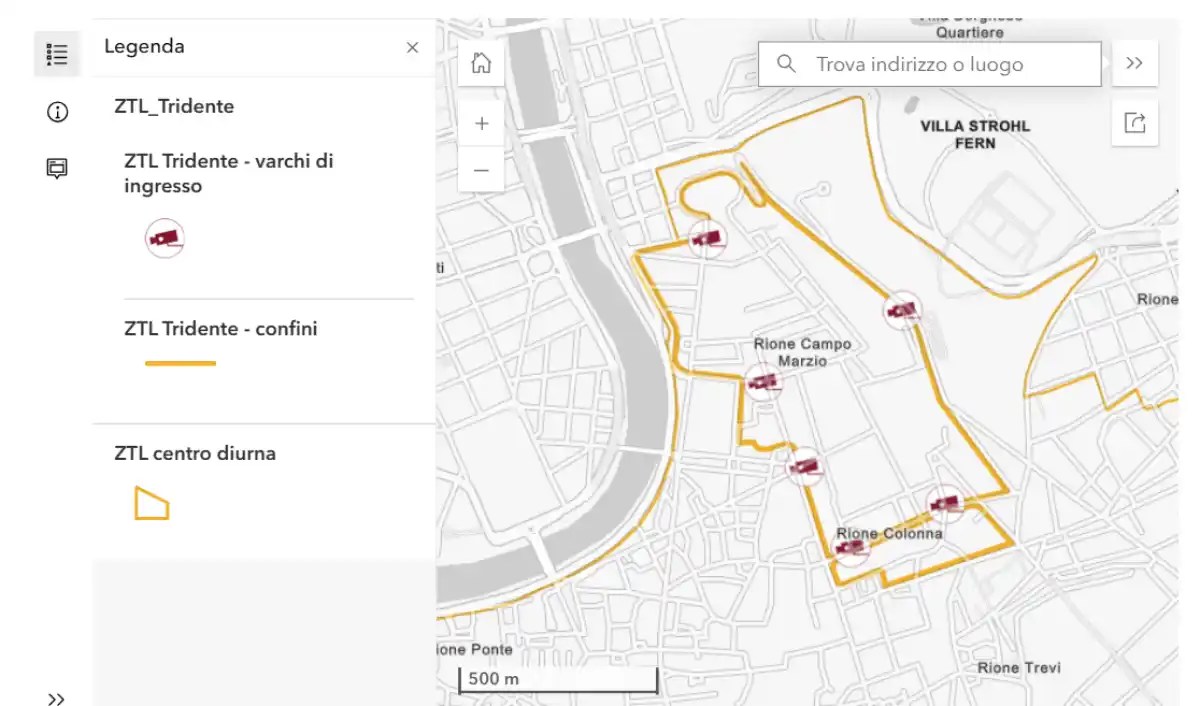Click ZTL centro diurna legend heading
The image size is (1200, 706).
pyautogui.click(x=195, y=453)
